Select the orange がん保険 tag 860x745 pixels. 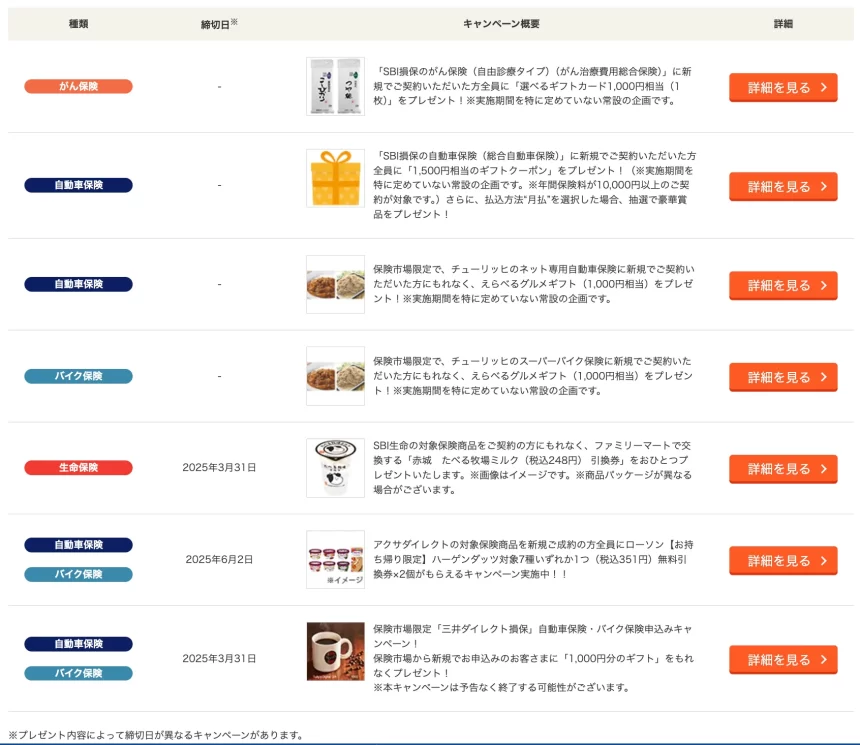[x=78, y=86]
